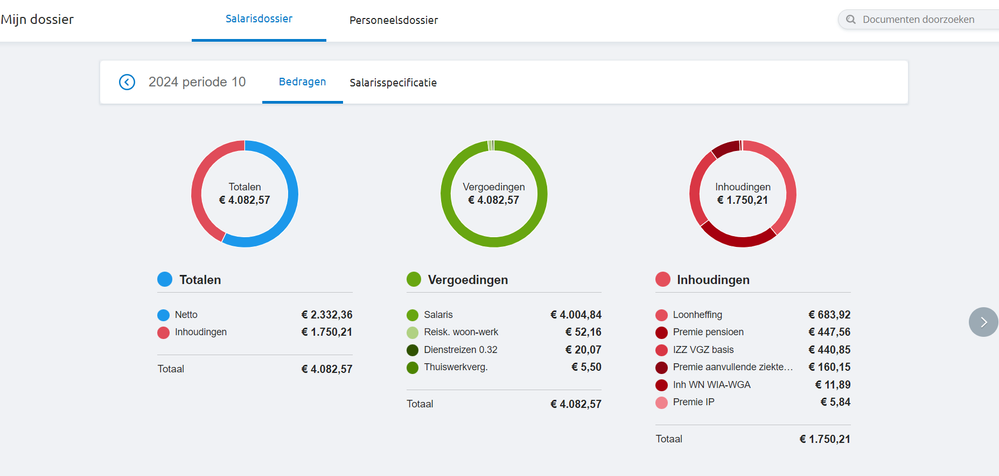Click Totaal row under Totalen list
Screen dimensions: 999x476
coord(255,369)
